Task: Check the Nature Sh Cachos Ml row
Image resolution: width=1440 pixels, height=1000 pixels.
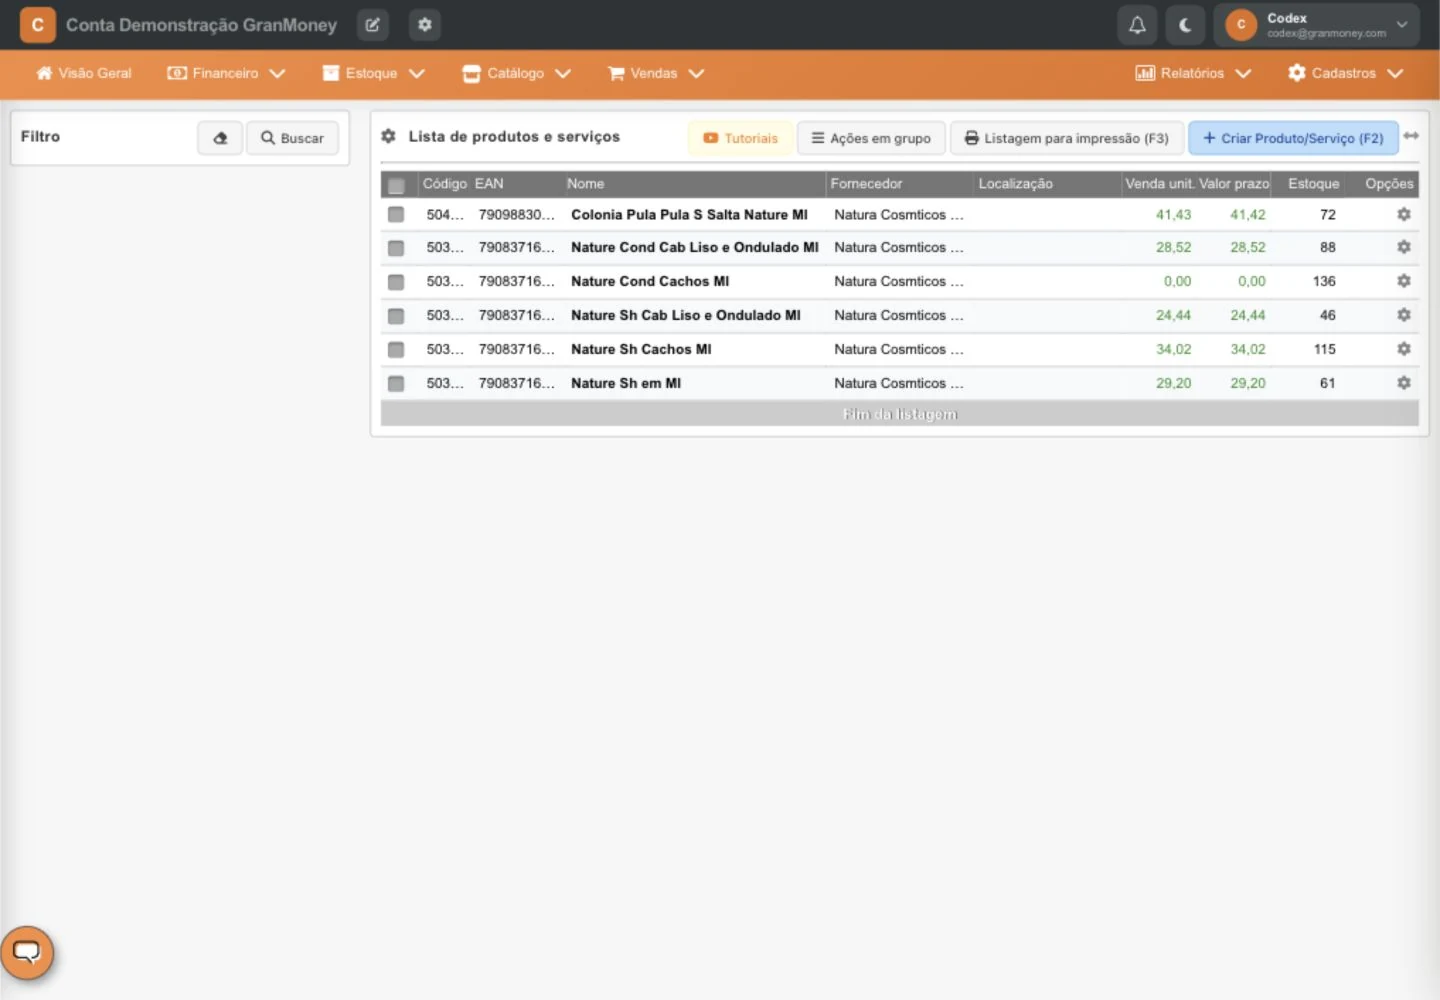Action: pos(396,350)
